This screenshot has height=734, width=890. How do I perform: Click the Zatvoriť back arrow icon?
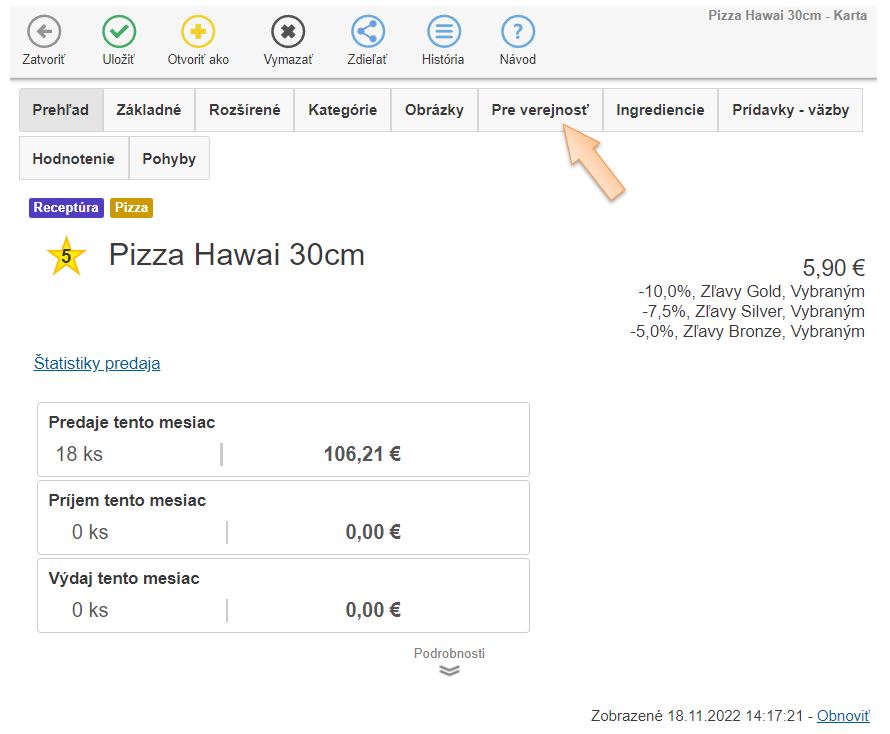[43, 32]
